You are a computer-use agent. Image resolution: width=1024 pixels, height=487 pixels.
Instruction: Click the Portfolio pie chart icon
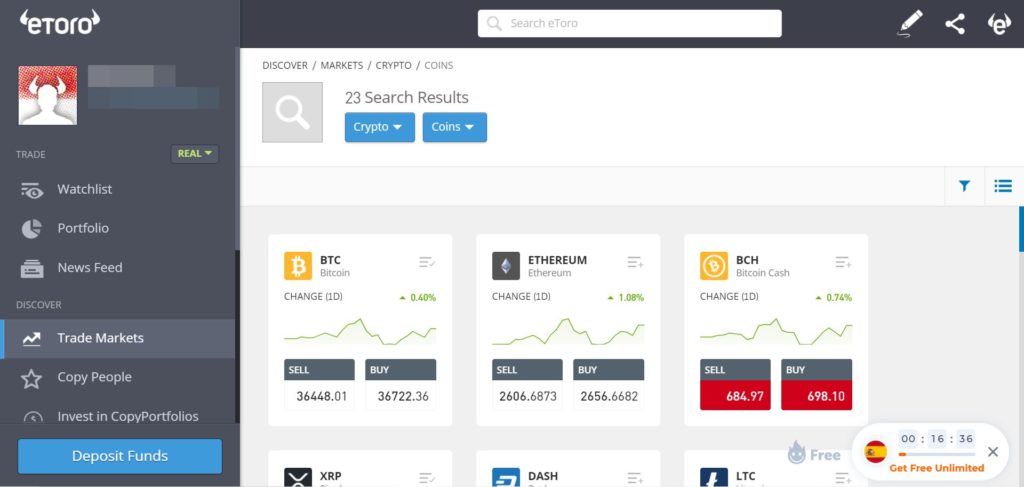pyautogui.click(x=31, y=228)
